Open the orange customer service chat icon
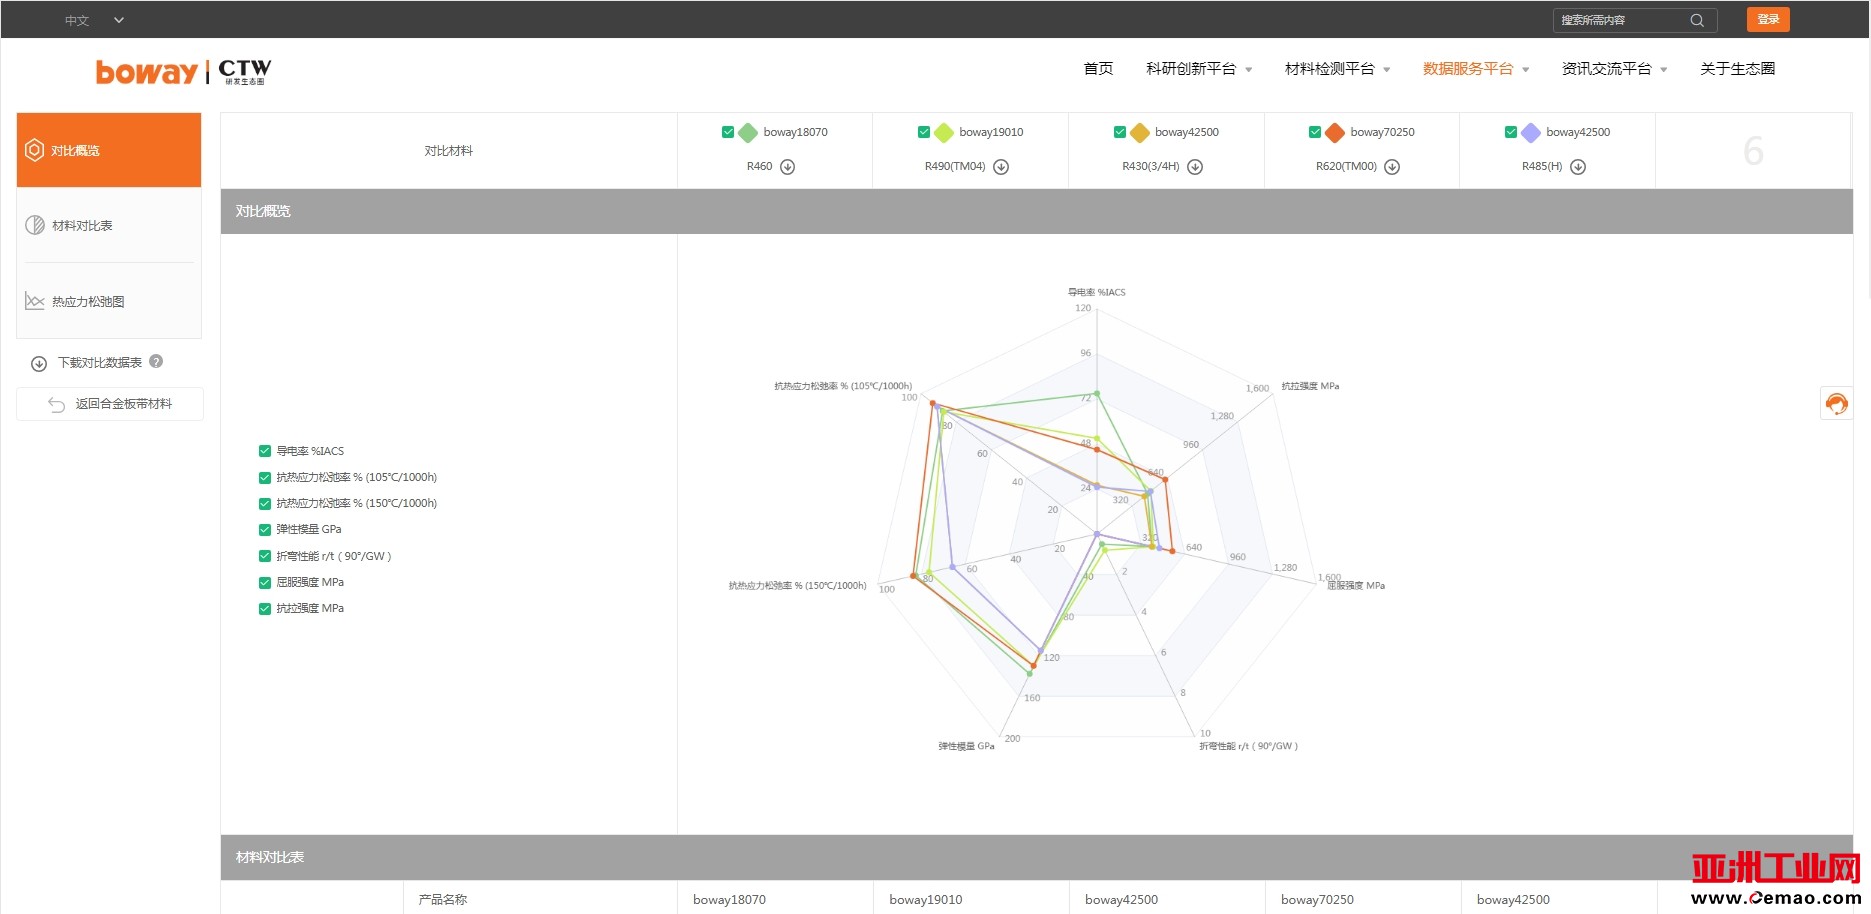This screenshot has width=1871, height=914. (1837, 403)
